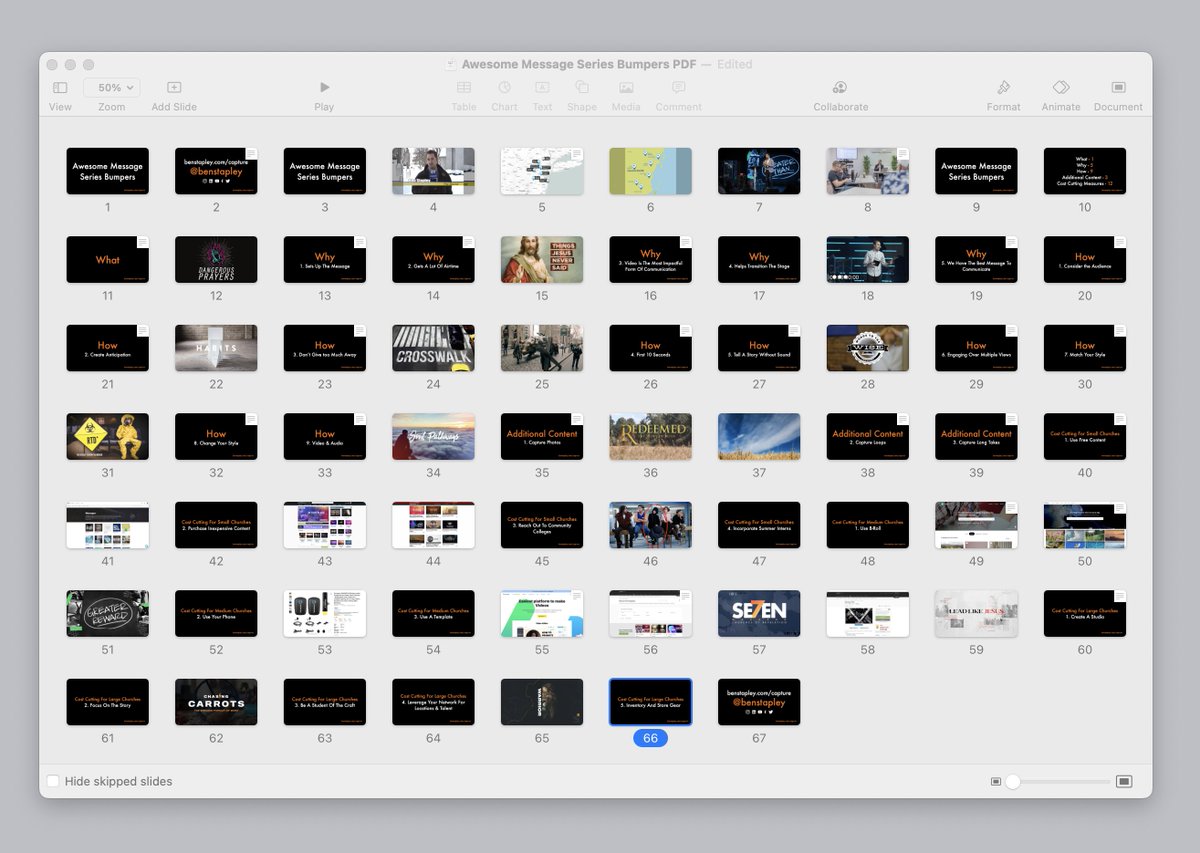This screenshot has width=1200, height=853.
Task: Click the highlighted slide number 66
Action: click(x=650, y=738)
